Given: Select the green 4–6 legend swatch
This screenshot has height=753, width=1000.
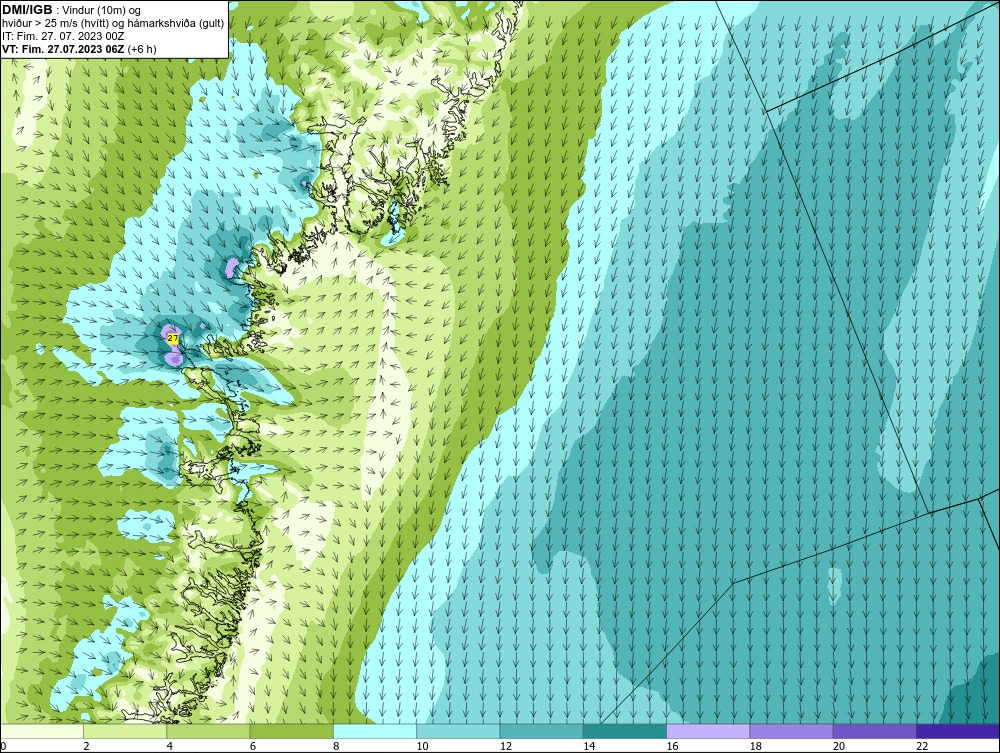Looking at the screenshot, I should point(209,731).
